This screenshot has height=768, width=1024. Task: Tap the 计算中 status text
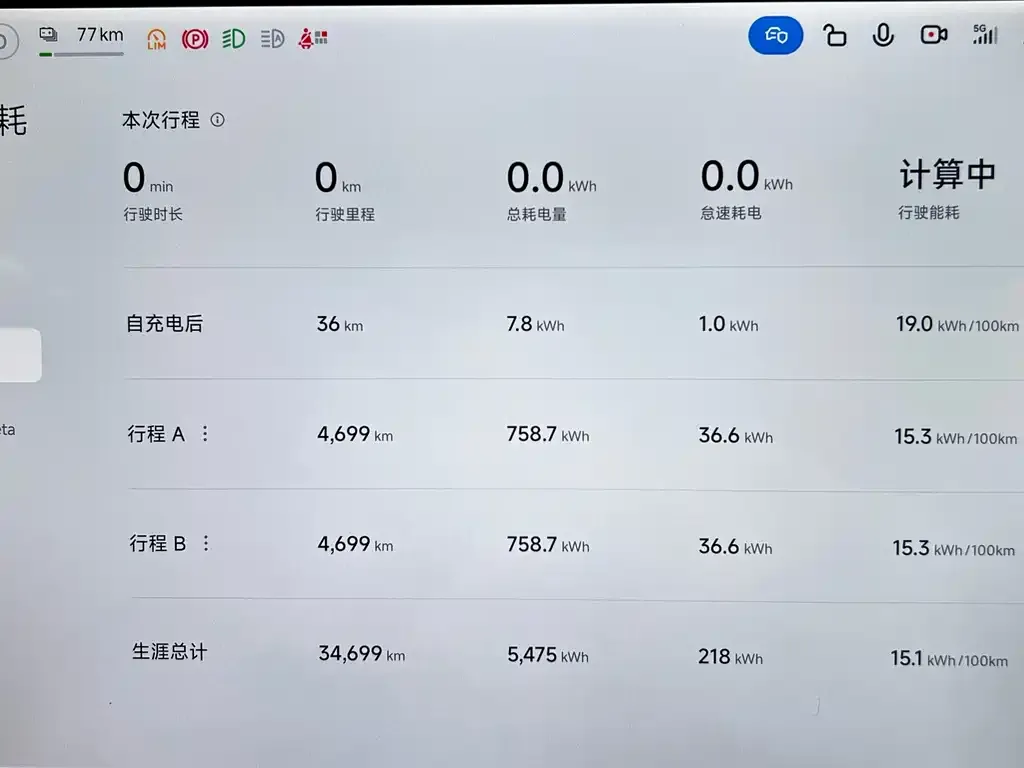click(x=948, y=174)
